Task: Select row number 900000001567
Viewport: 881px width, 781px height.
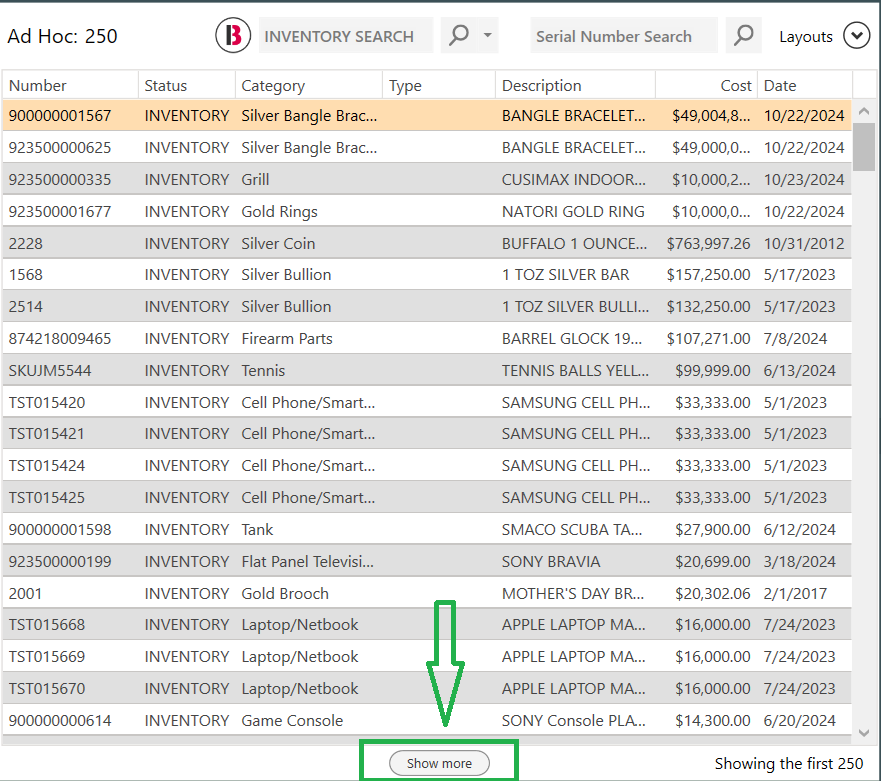Action: coord(427,115)
